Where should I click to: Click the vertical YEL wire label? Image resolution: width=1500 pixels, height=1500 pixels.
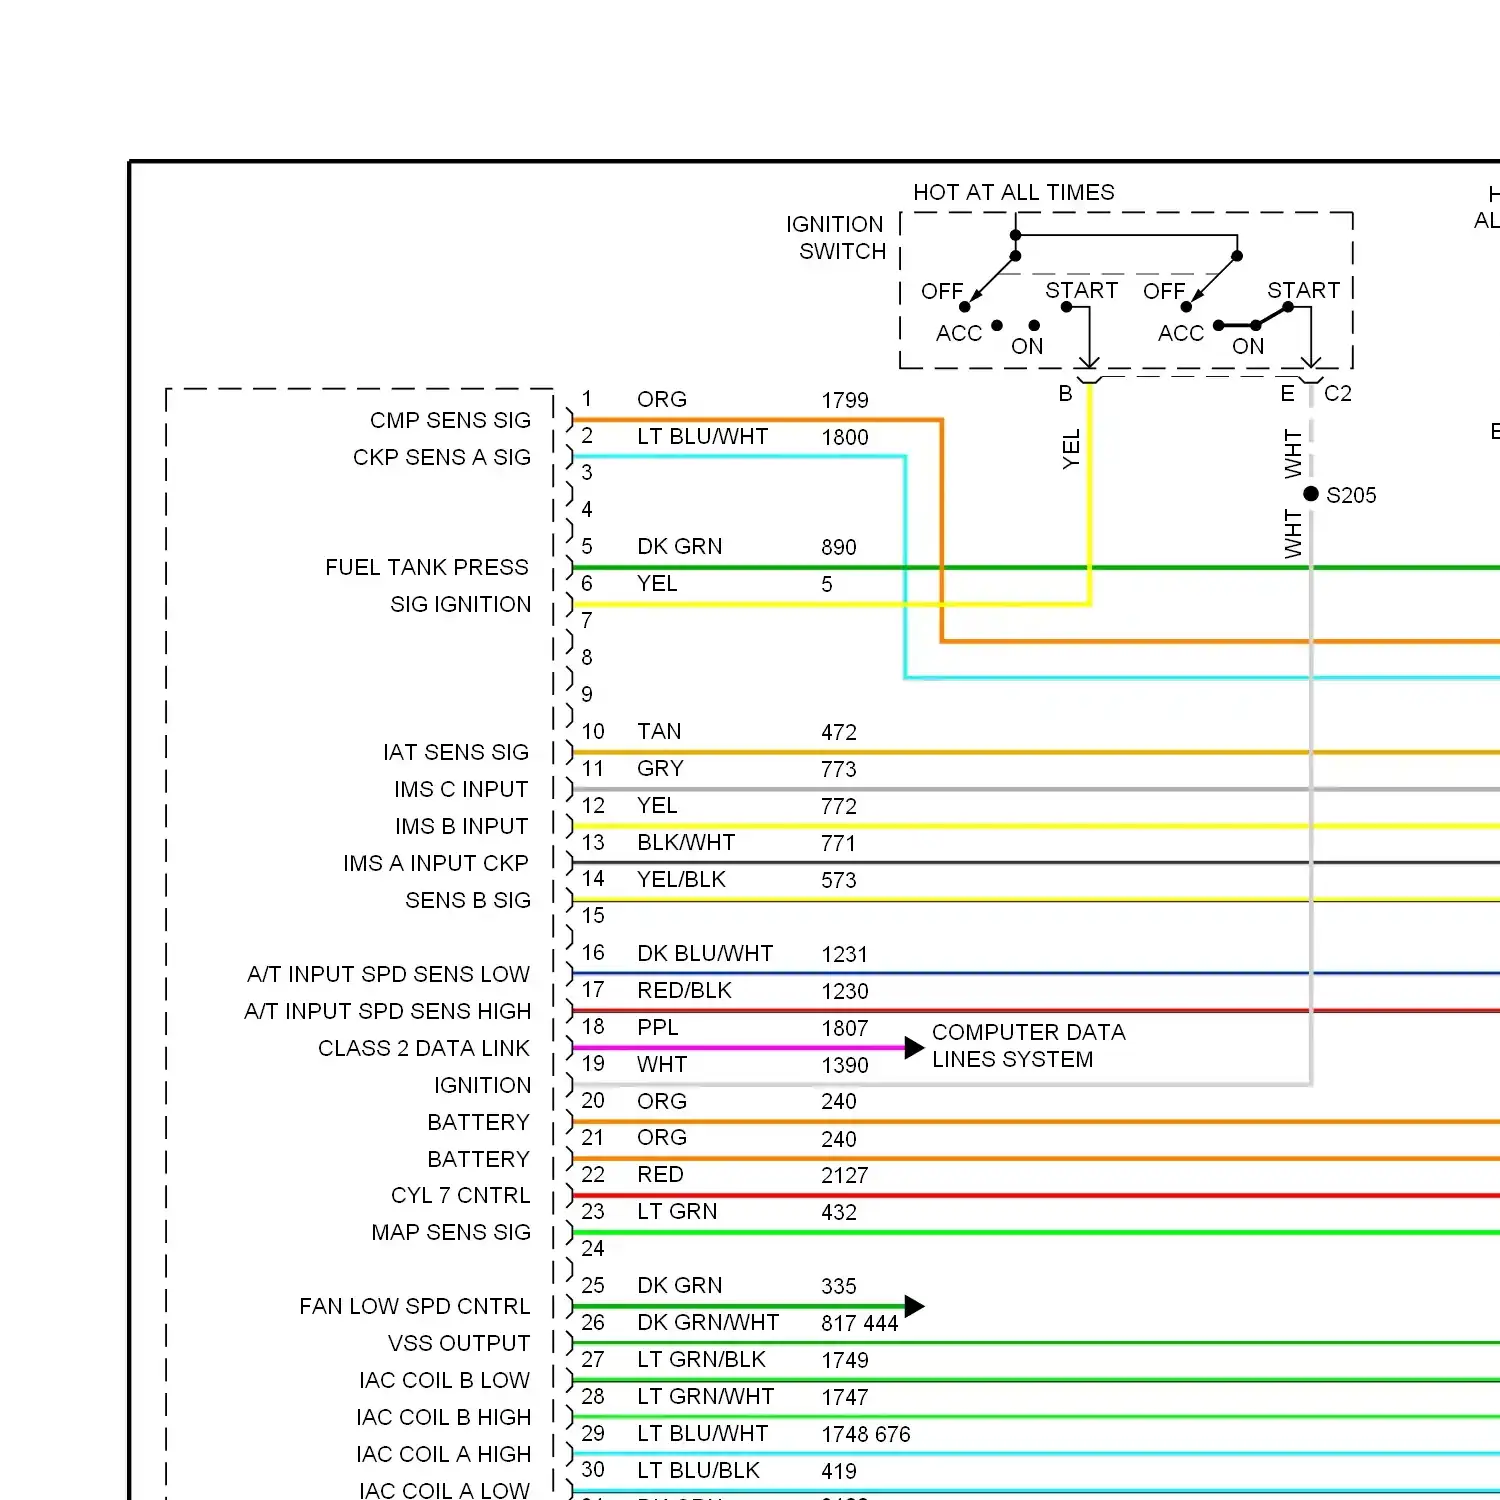tap(1071, 449)
